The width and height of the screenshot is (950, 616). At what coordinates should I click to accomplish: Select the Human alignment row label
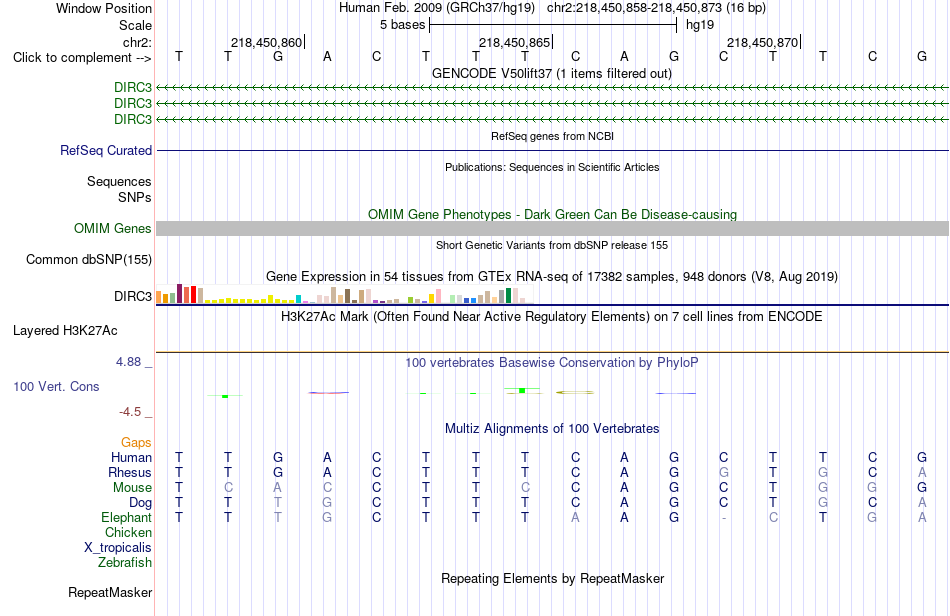(131, 457)
